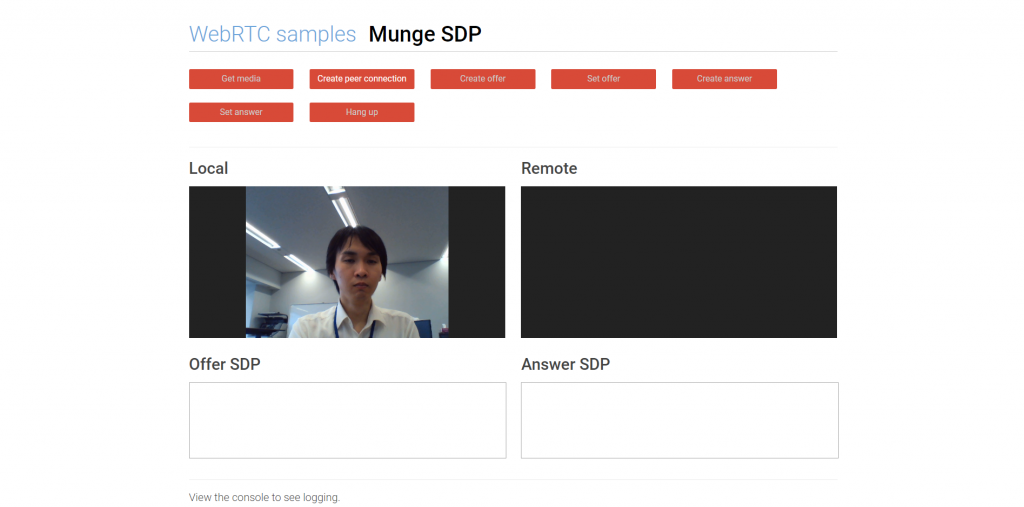Screen dimensions: 1024x507
Task: Click the Create answer button
Action: pyautogui.click(x=724, y=79)
